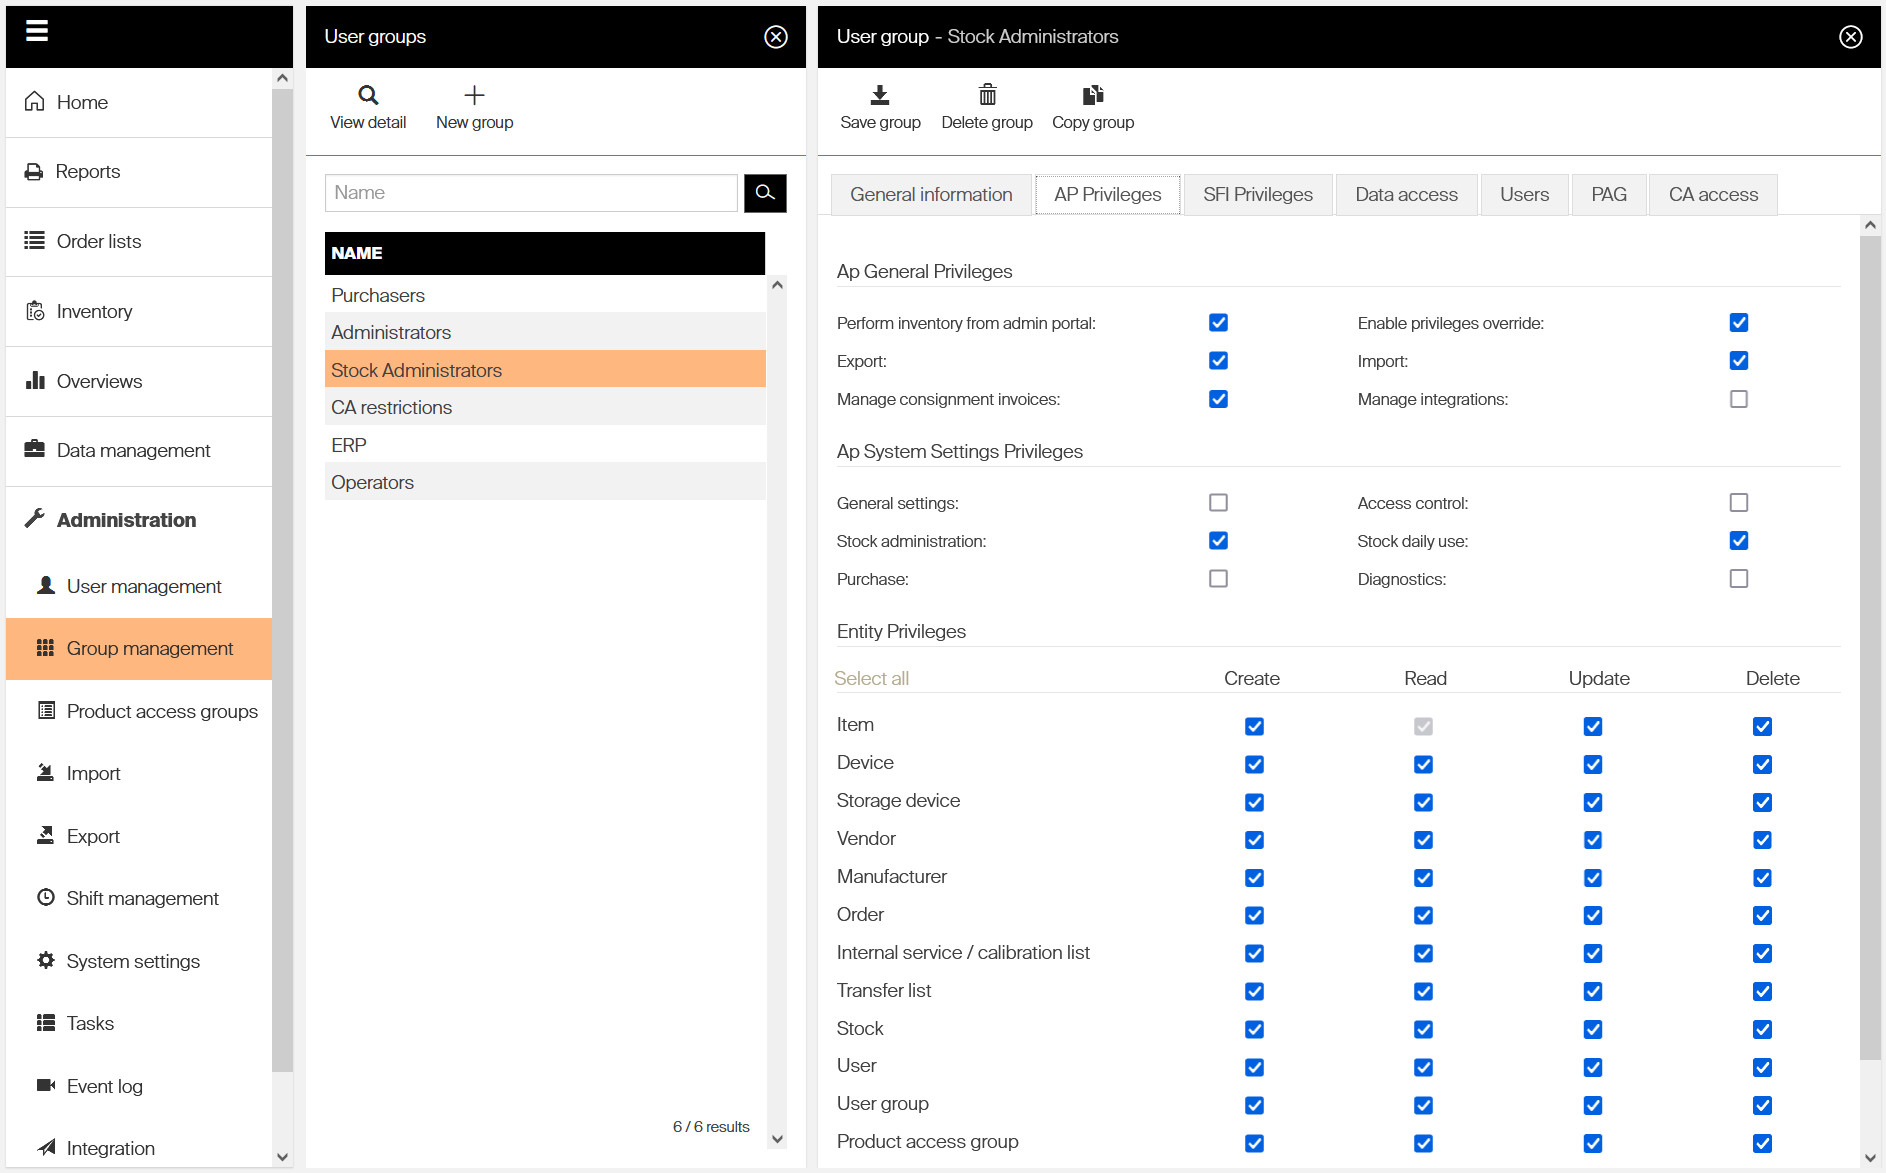Click the black search button beside Name

765,193
